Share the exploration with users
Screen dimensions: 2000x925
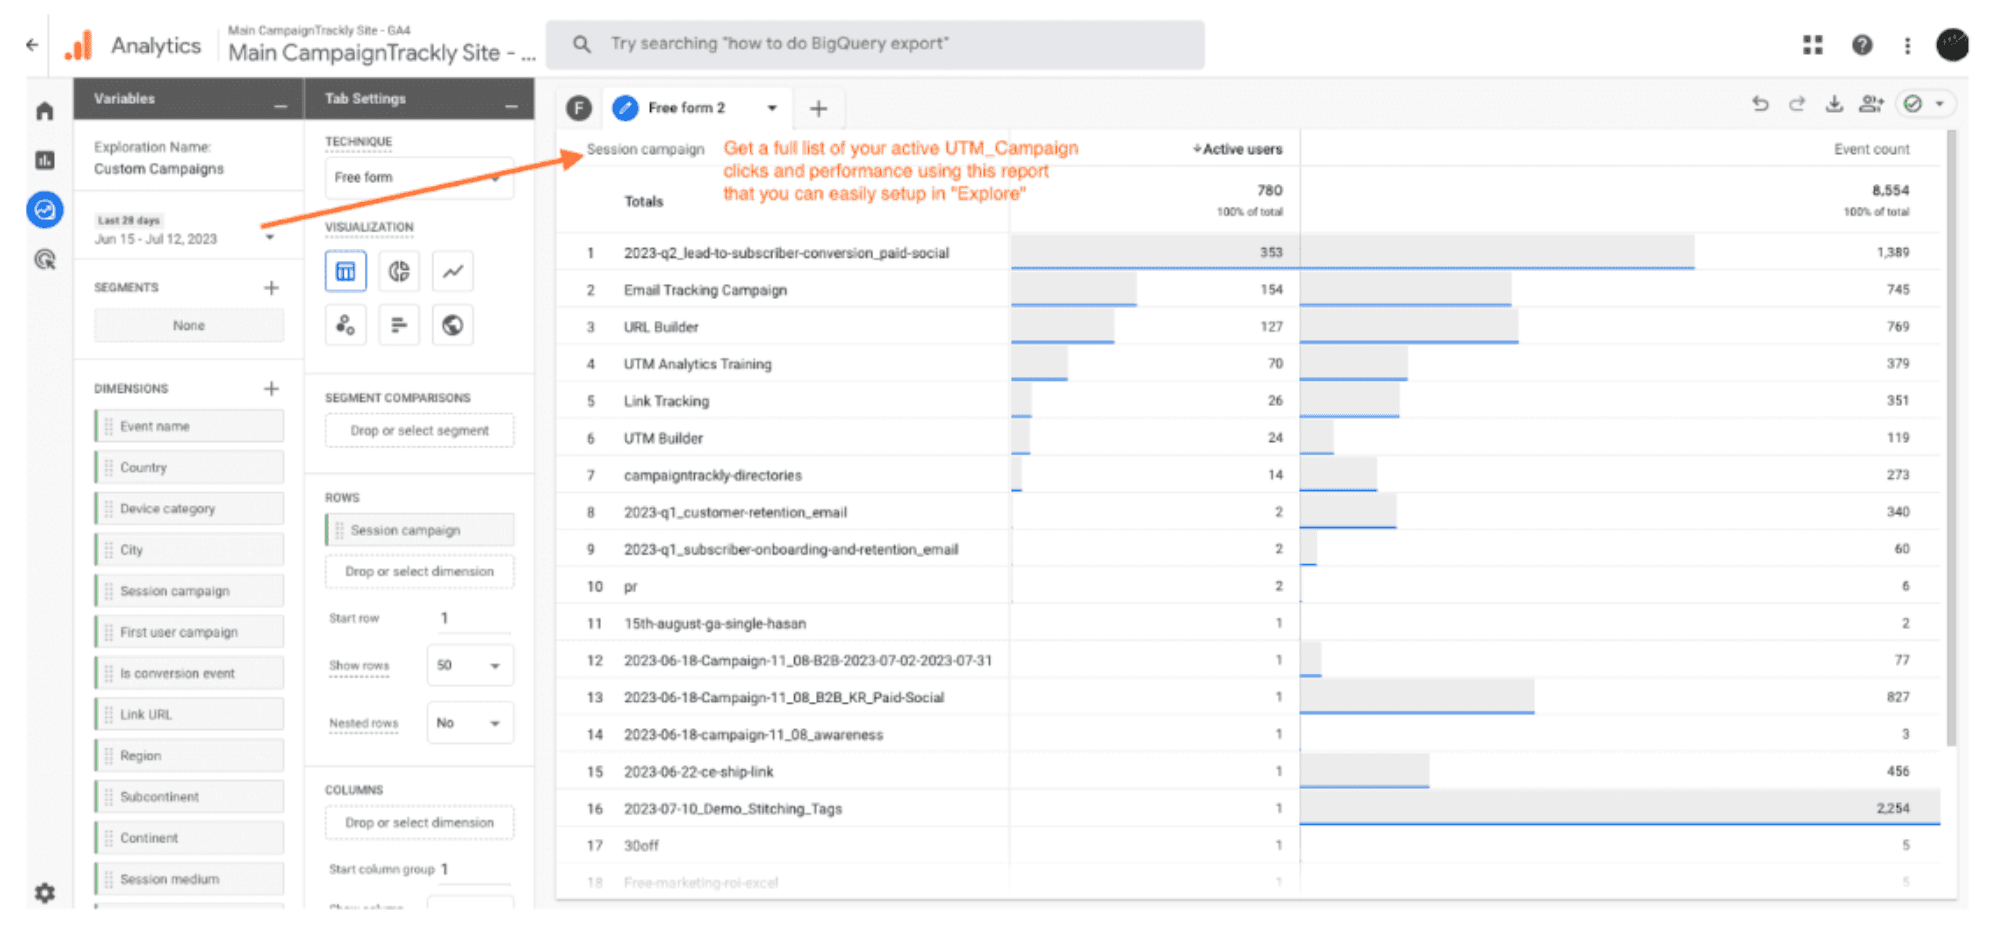(1871, 104)
